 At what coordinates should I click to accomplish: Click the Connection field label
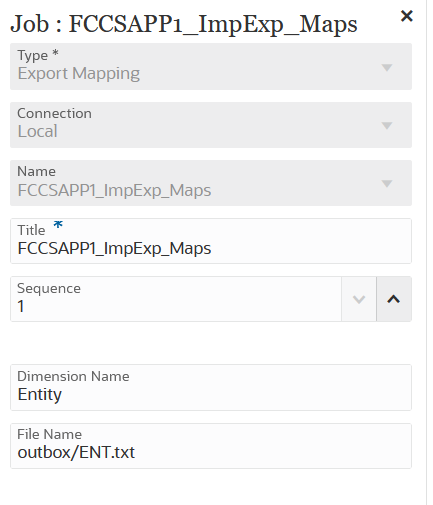pos(54,113)
